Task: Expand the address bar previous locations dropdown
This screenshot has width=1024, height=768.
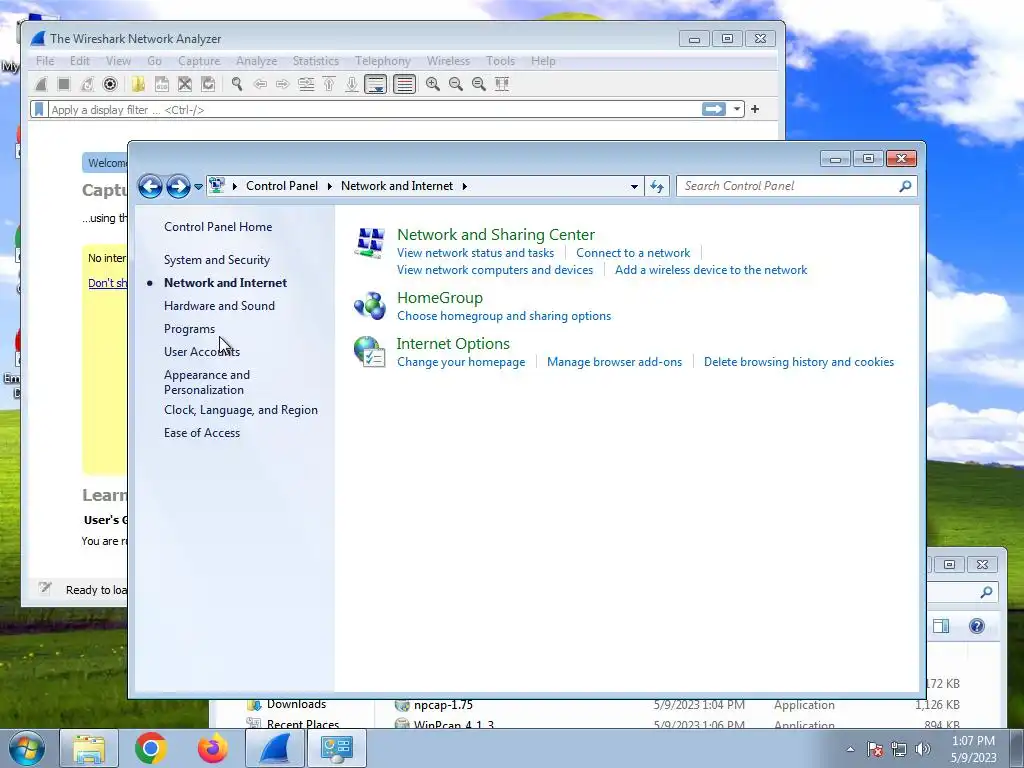Action: coord(634,187)
